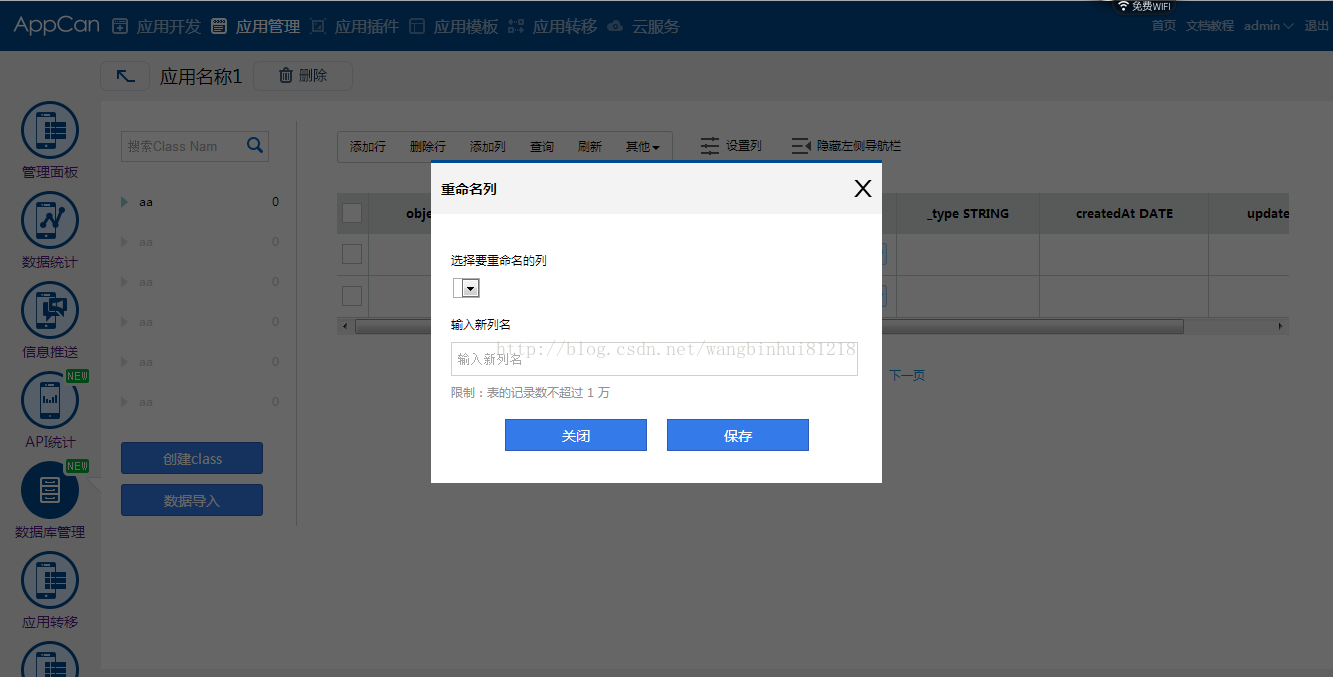Image resolution: width=1333 pixels, height=677 pixels.
Task: Click the AppCan logo
Action: (56, 25)
